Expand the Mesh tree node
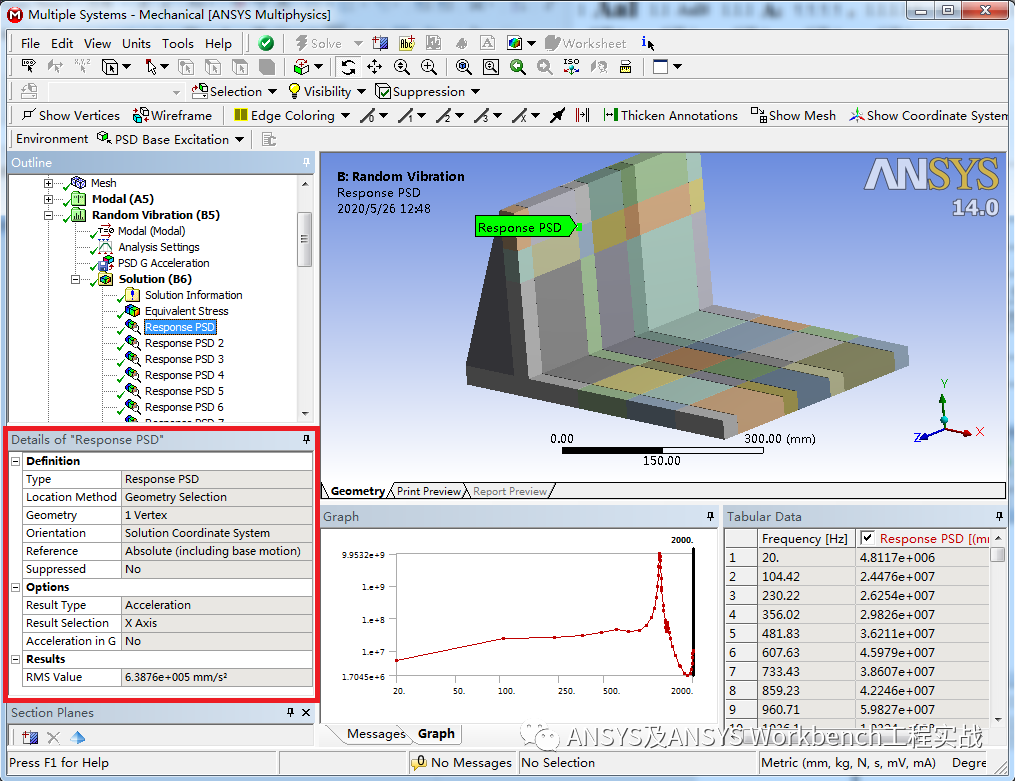Image resolution: width=1015 pixels, height=781 pixels. coord(49,183)
